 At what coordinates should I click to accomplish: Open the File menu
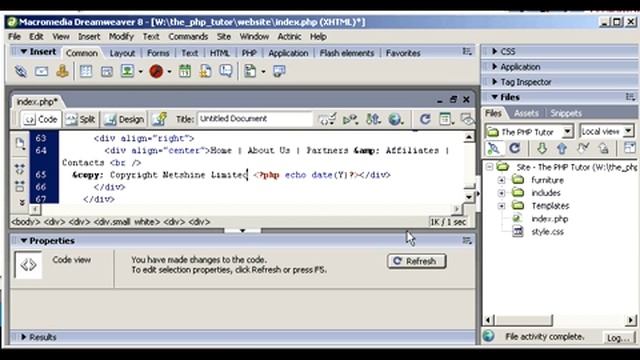coord(14,36)
